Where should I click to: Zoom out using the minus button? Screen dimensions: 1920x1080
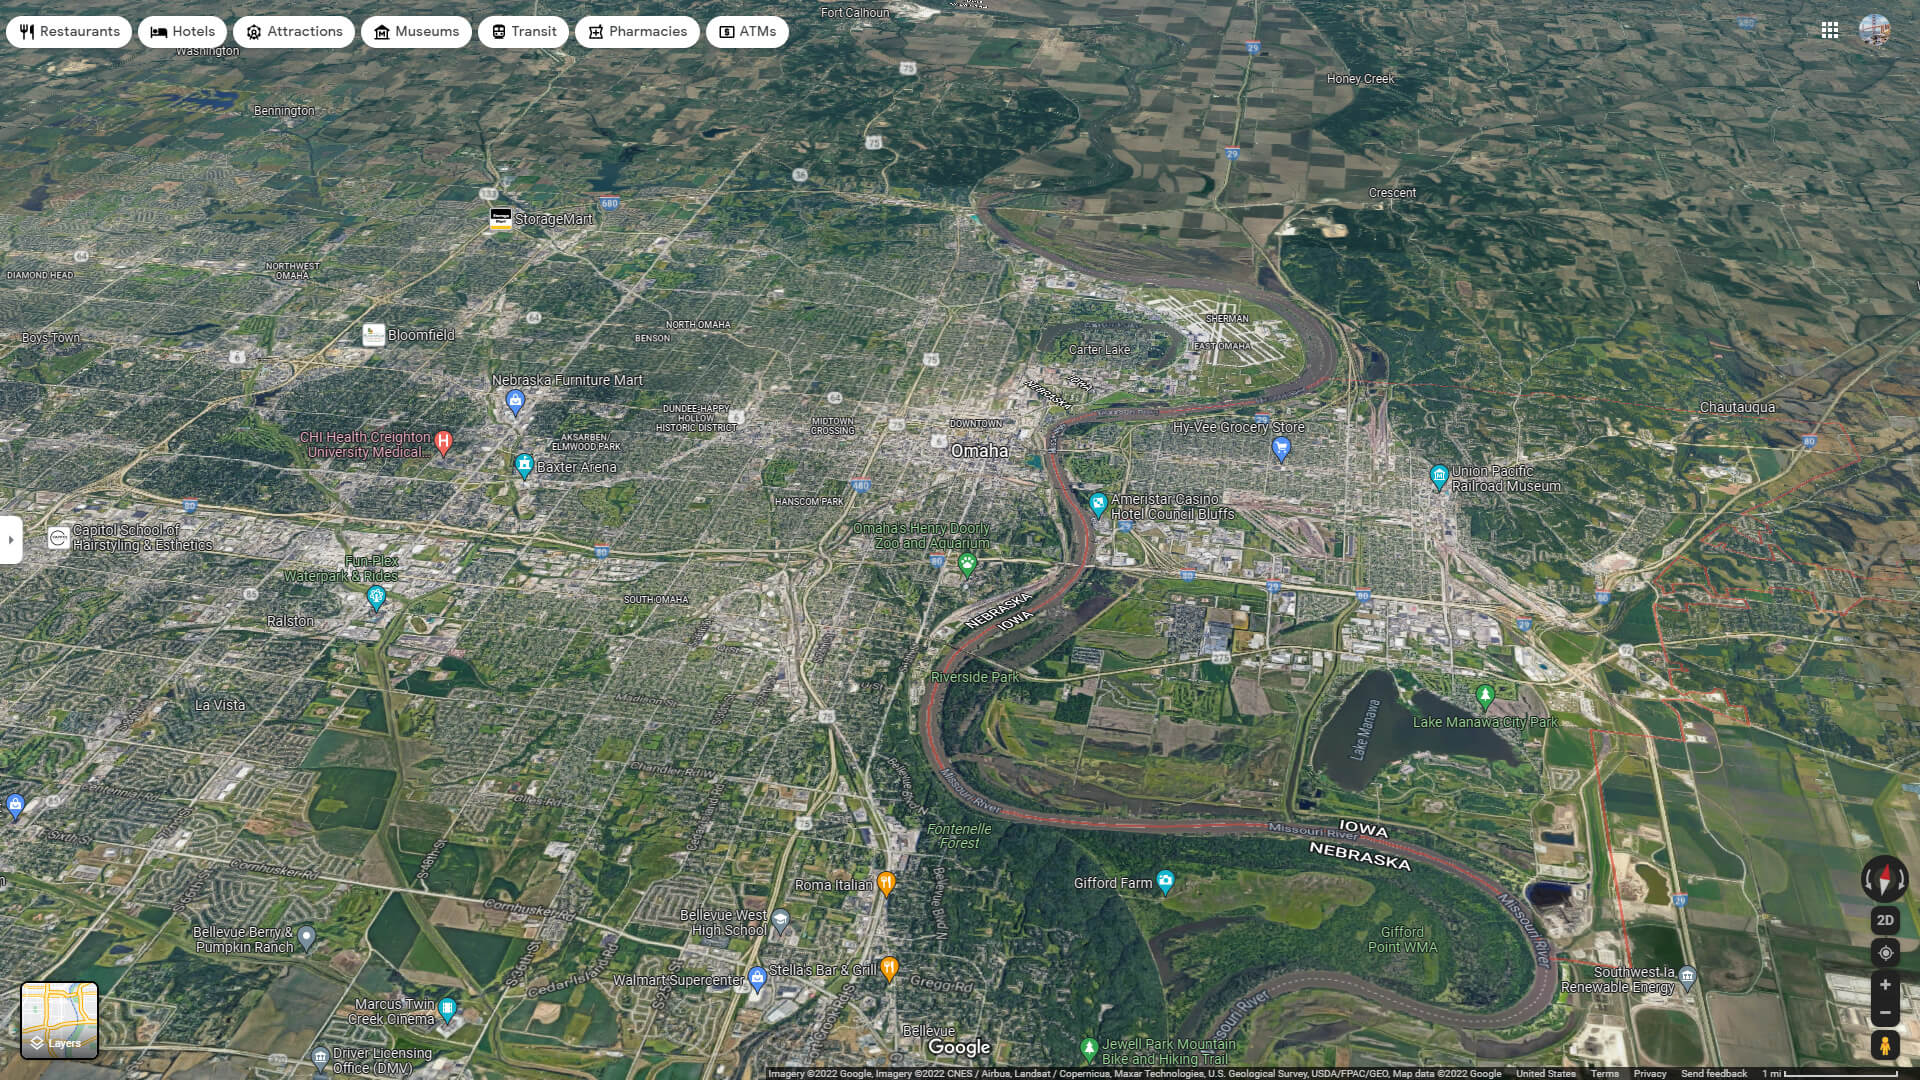[x=1884, y=1010]
